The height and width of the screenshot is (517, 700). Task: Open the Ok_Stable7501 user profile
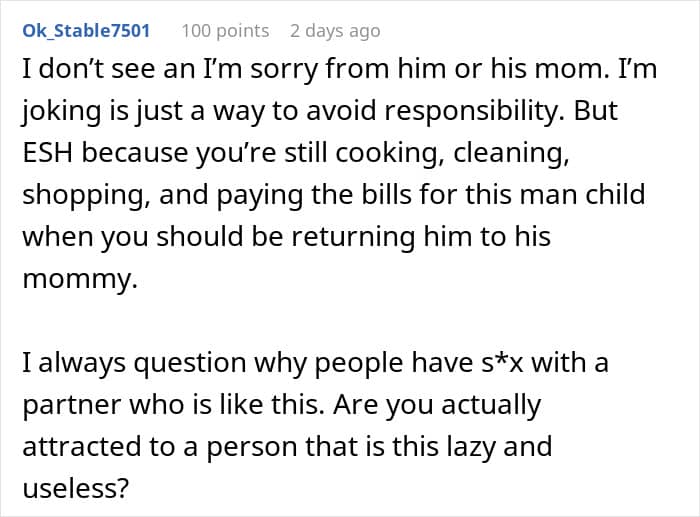[x=86, y=31]
